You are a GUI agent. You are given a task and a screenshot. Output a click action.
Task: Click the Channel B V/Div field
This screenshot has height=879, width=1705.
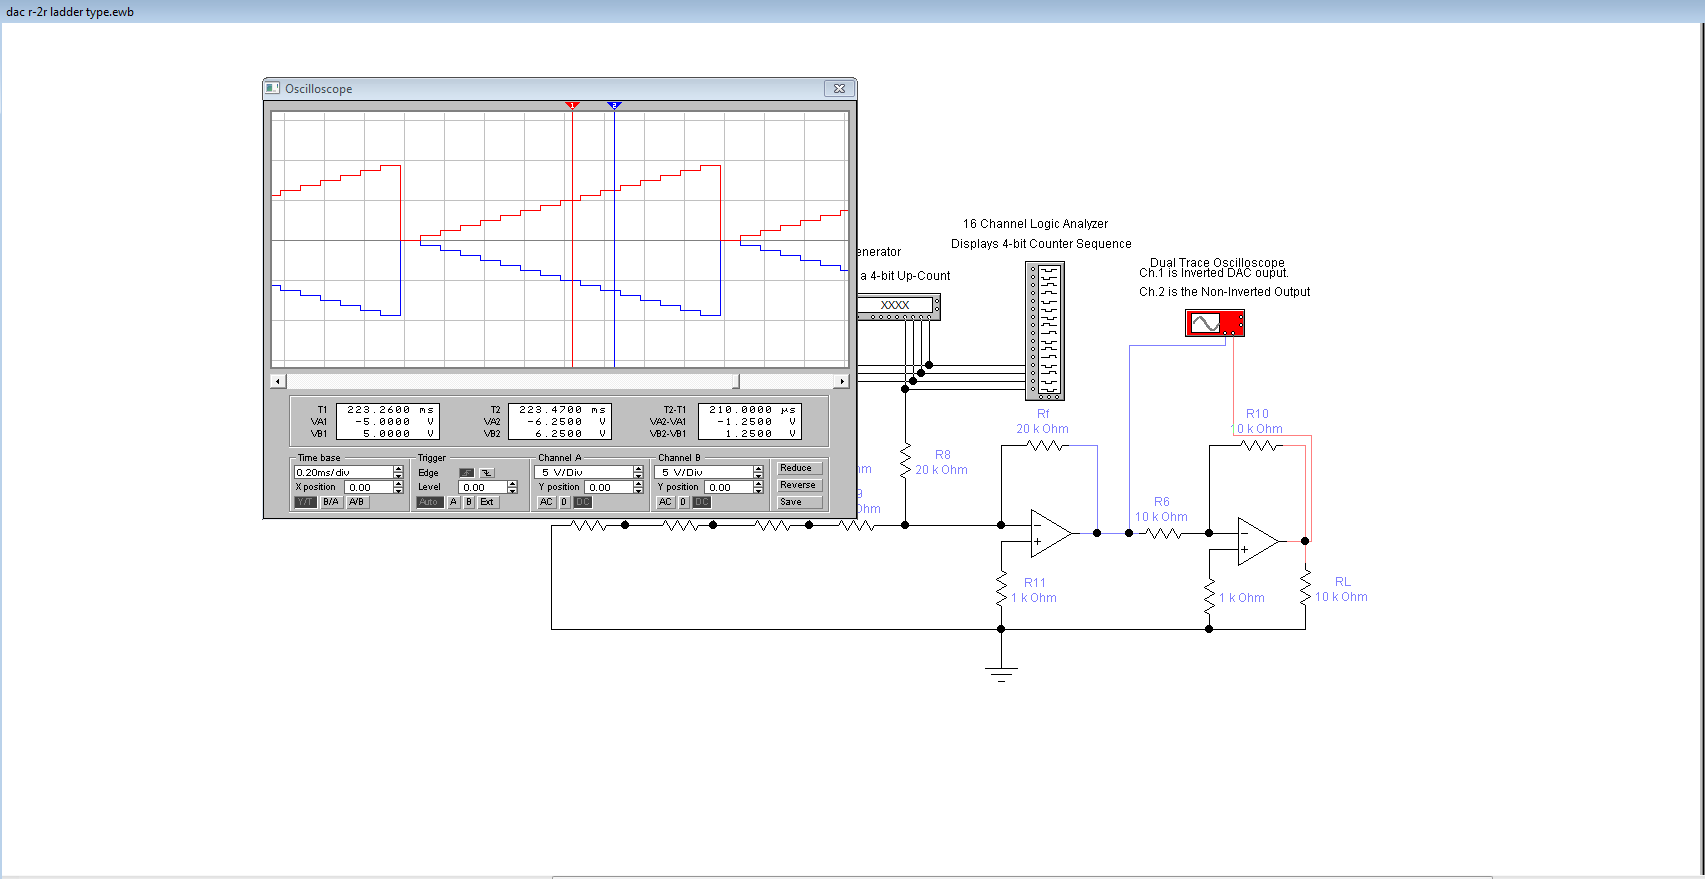[704, 472]
